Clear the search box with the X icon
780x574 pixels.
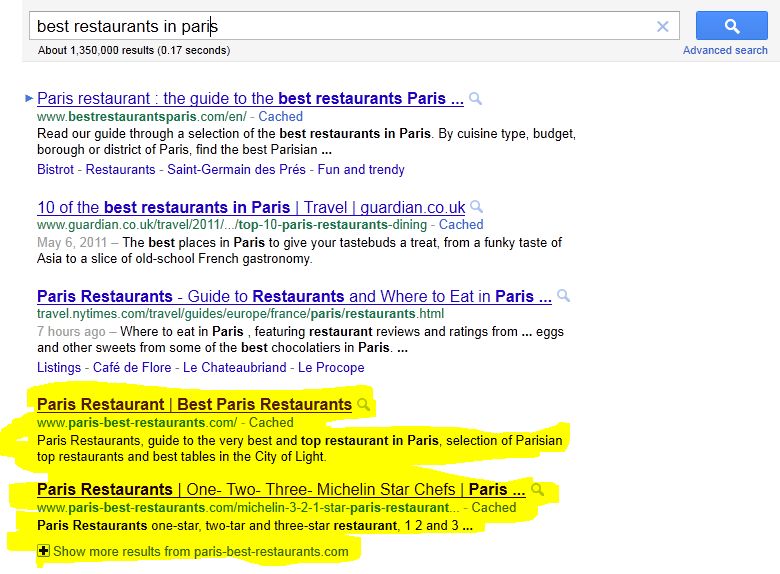663,26
